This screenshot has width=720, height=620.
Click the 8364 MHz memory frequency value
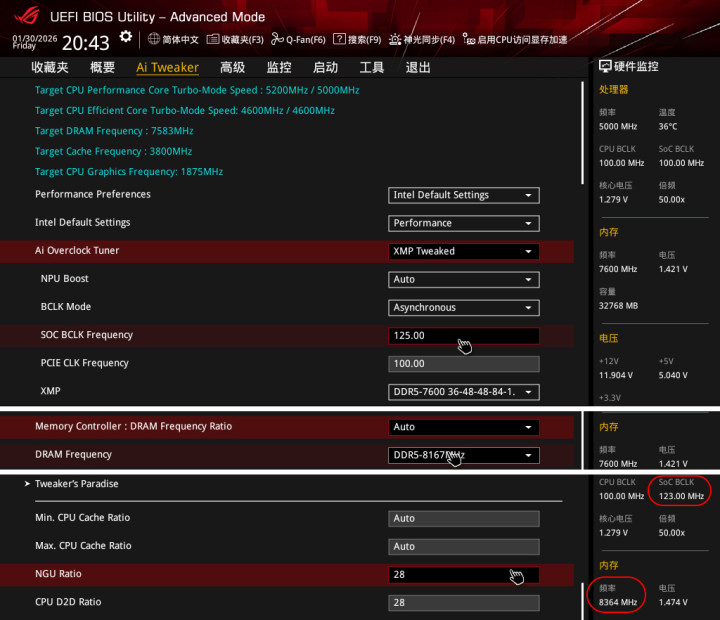618,602
